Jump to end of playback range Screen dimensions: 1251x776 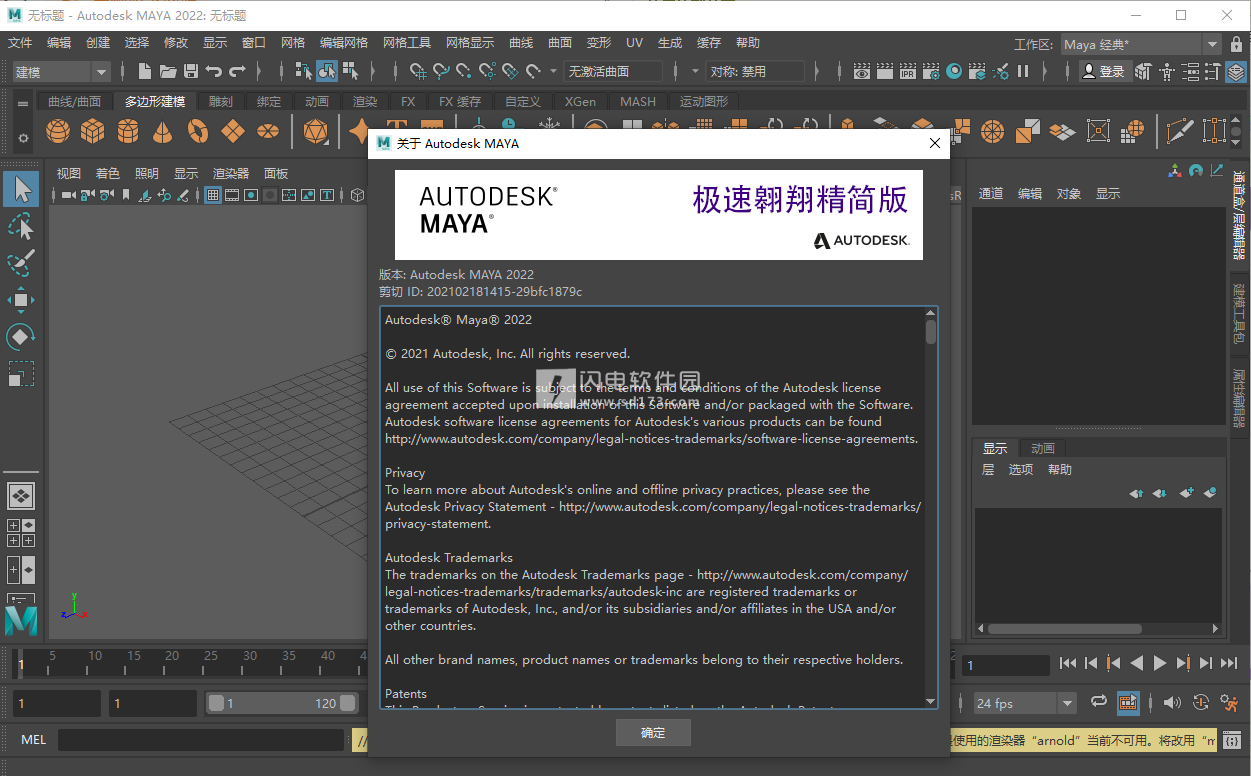1229,663
